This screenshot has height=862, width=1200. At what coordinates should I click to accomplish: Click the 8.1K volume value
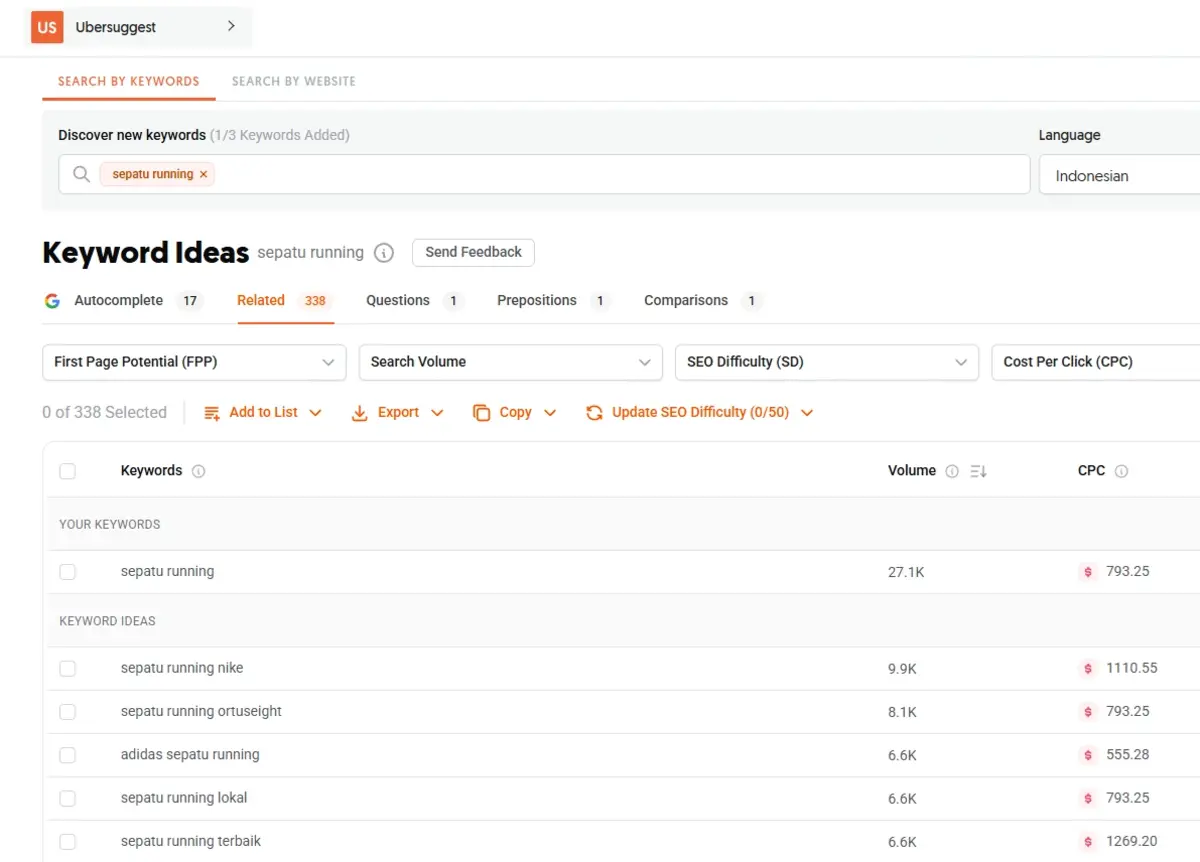tap(902, 712)
